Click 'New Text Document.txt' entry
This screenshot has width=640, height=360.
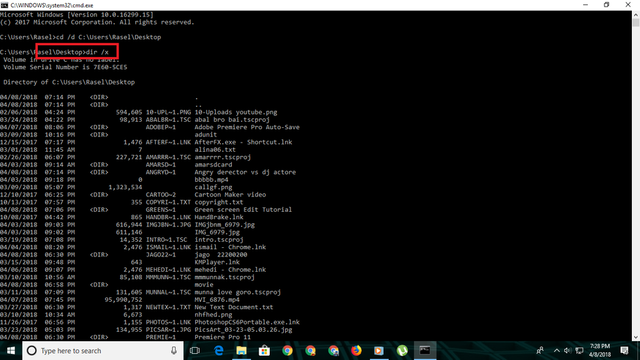coord(234,307)
